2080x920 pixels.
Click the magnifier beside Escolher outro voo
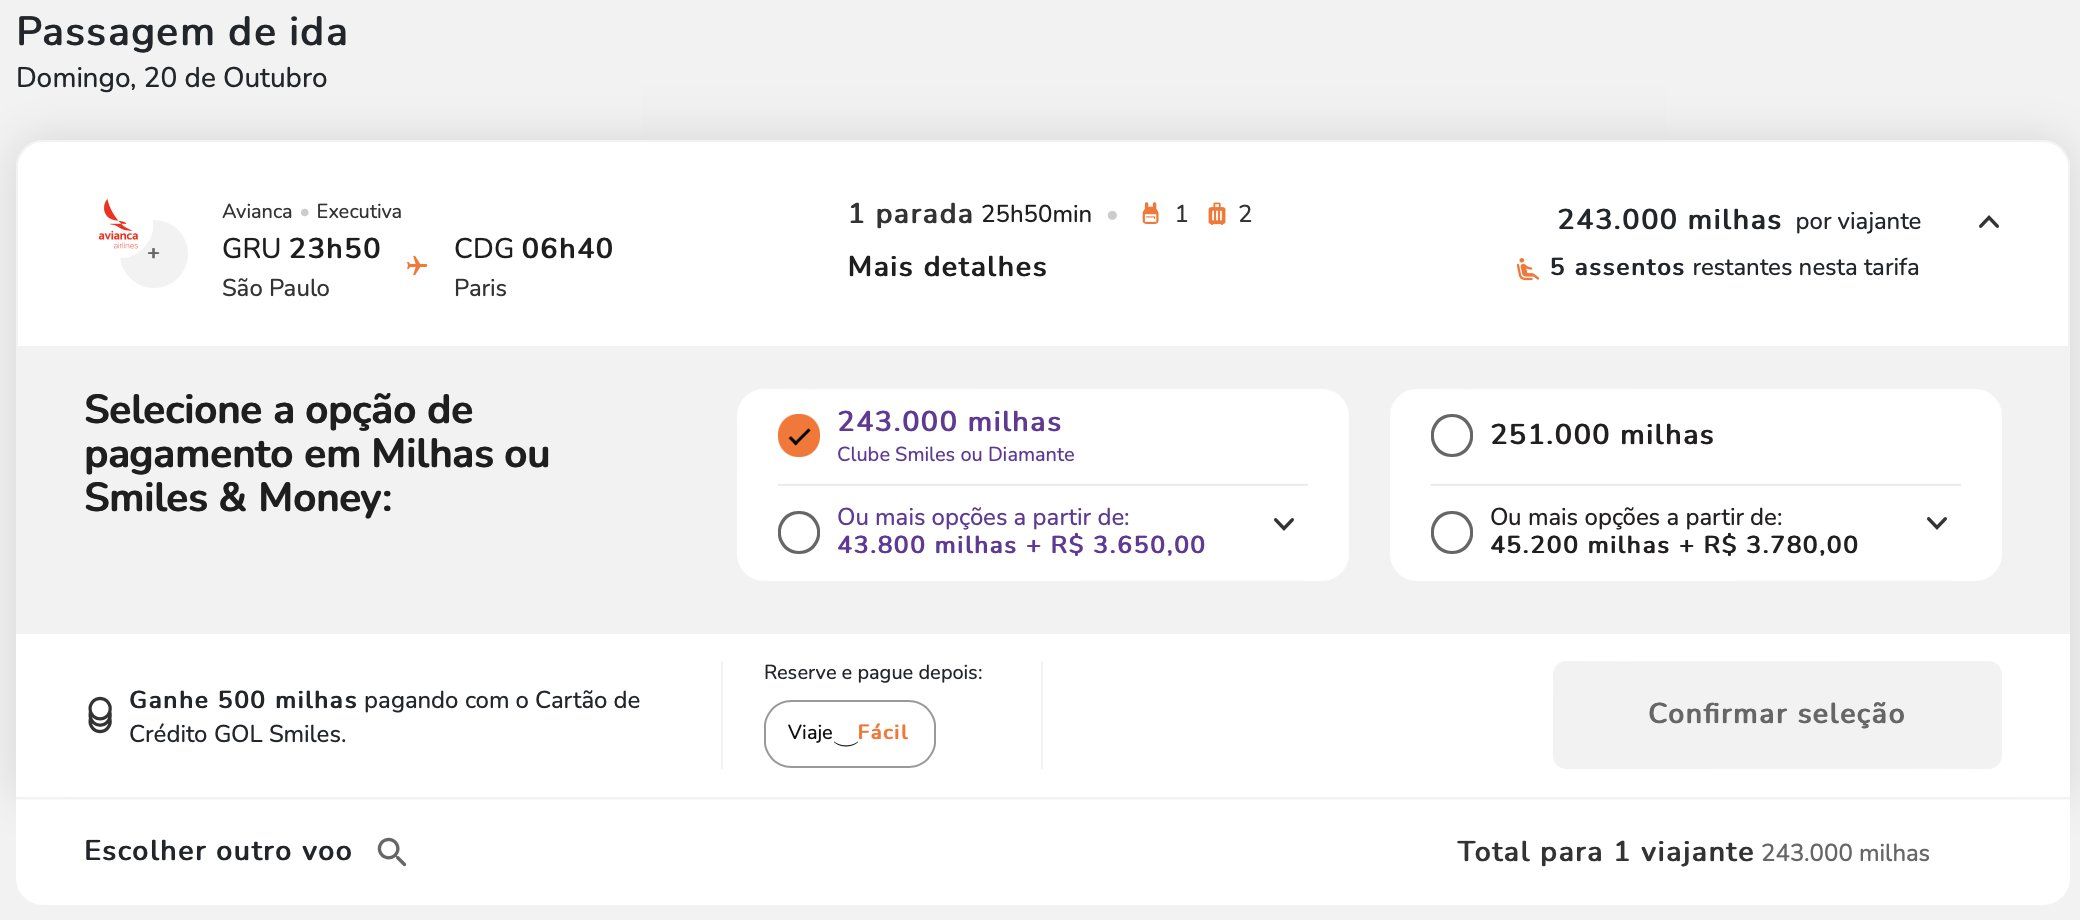click(391, 852)
